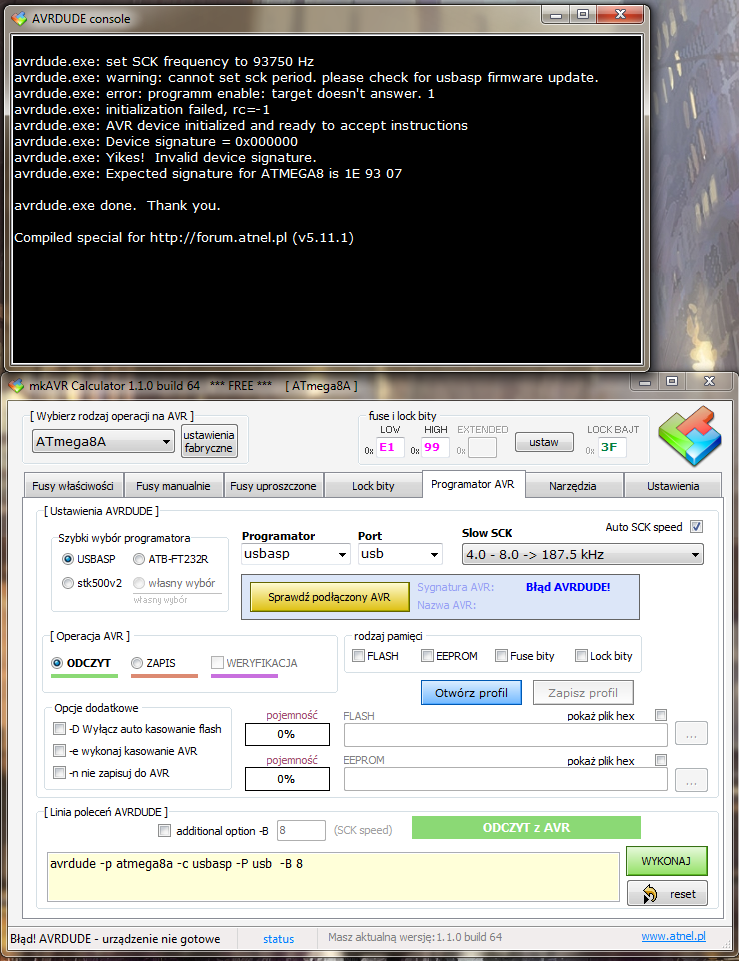This screenshot has width=739, height=961.
Task: Select ATB-FT232R programmer radio button
Action: point(139,559)
